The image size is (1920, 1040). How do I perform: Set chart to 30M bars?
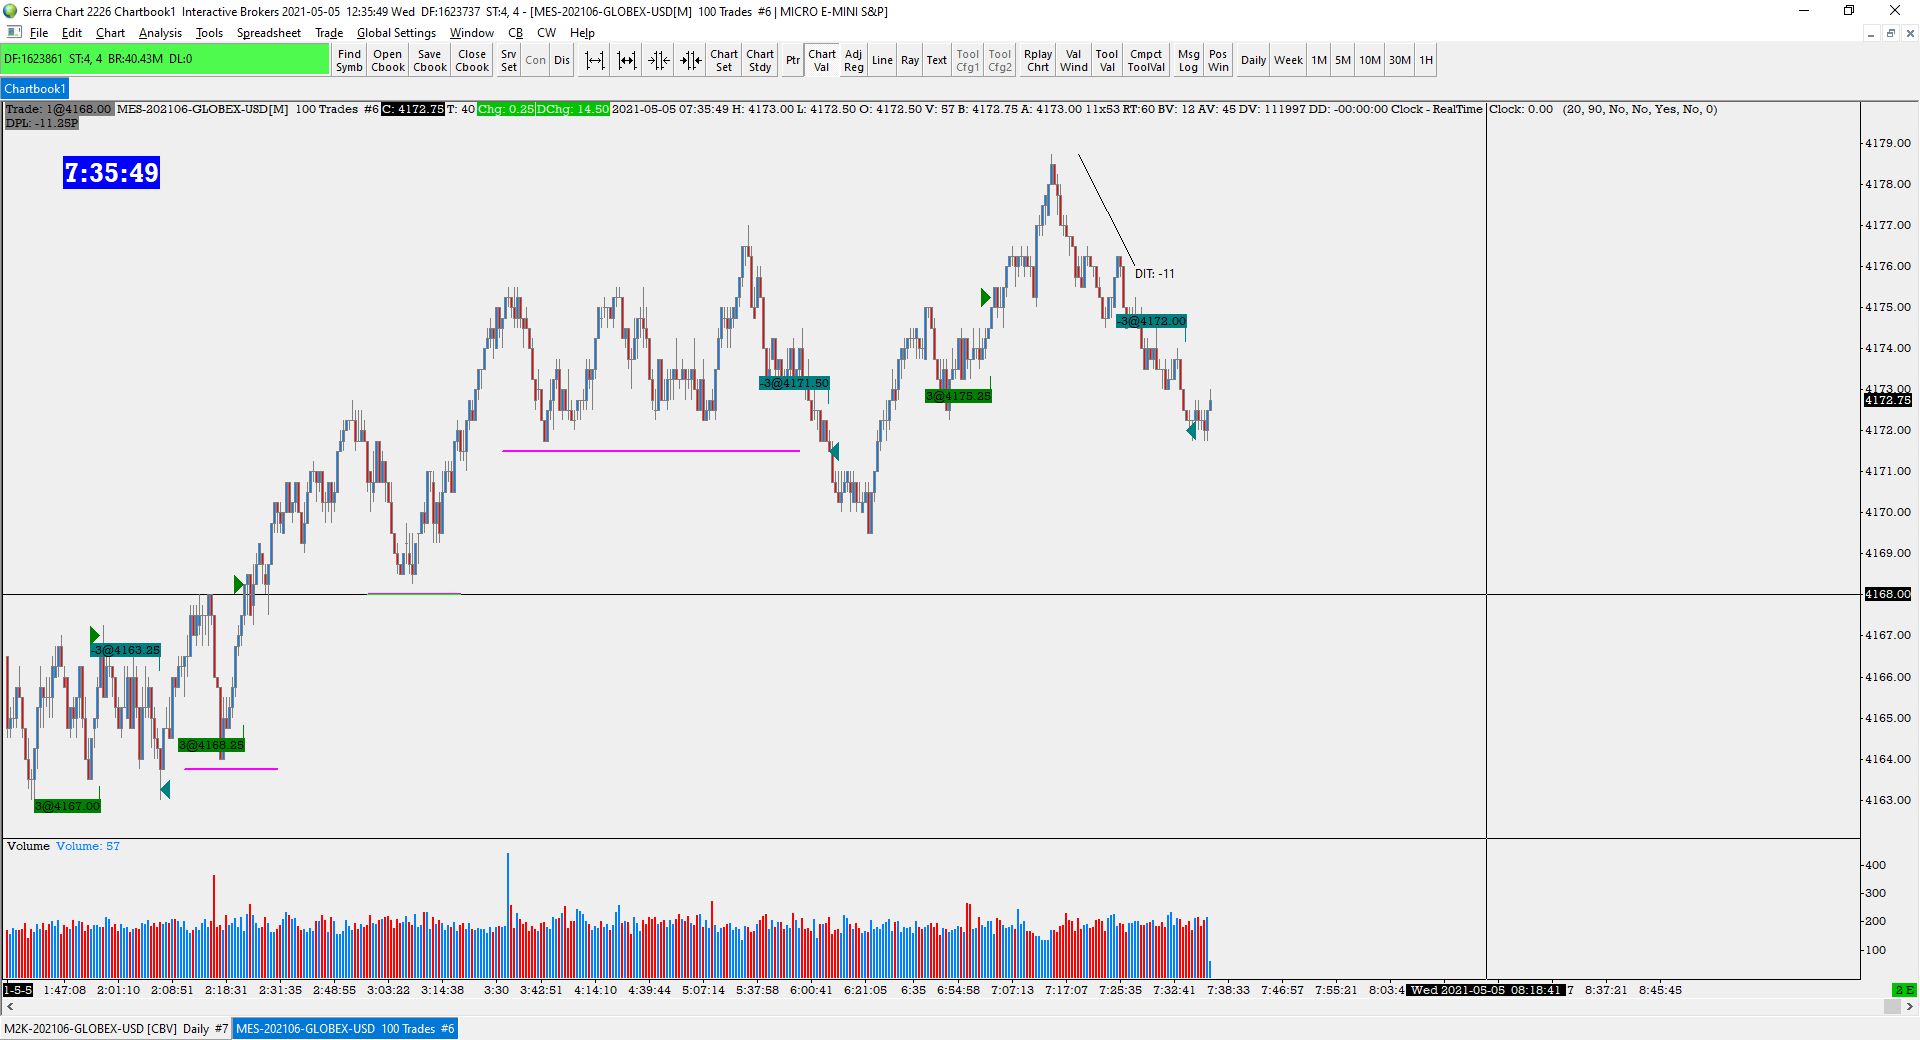(1400, 60)
